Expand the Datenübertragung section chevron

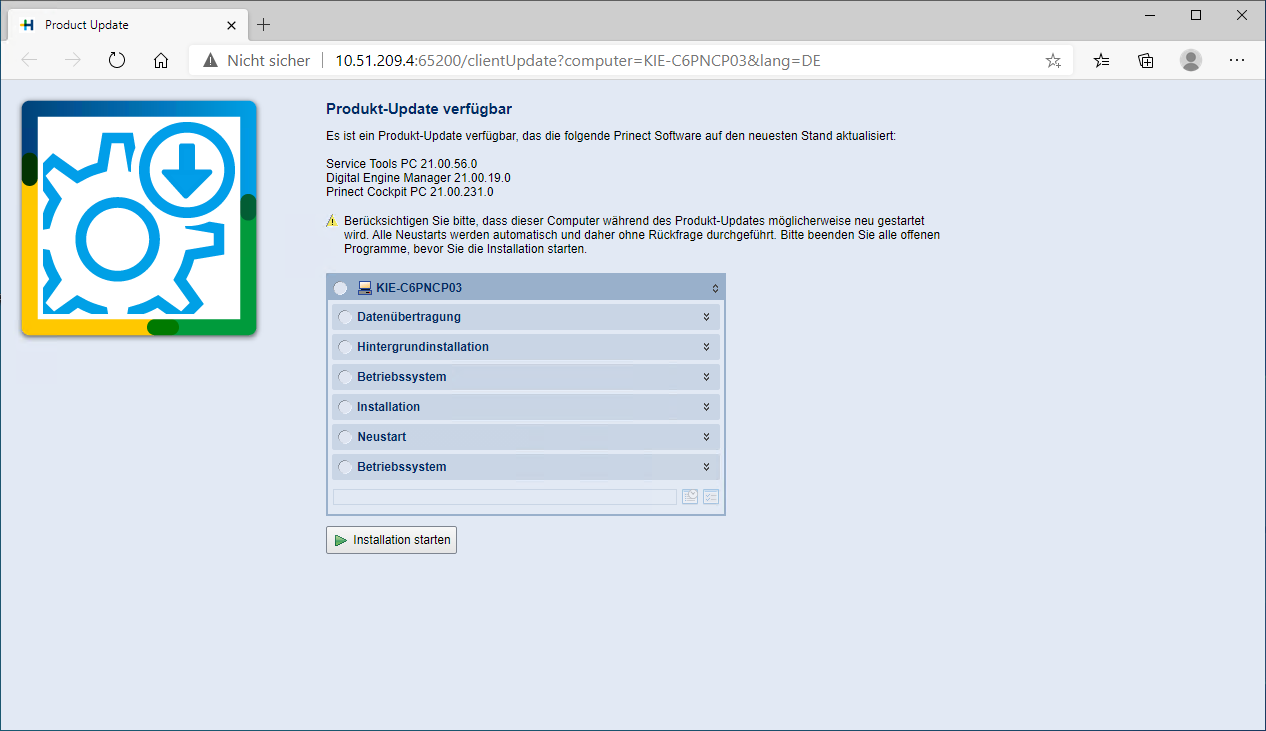point(706,317)
